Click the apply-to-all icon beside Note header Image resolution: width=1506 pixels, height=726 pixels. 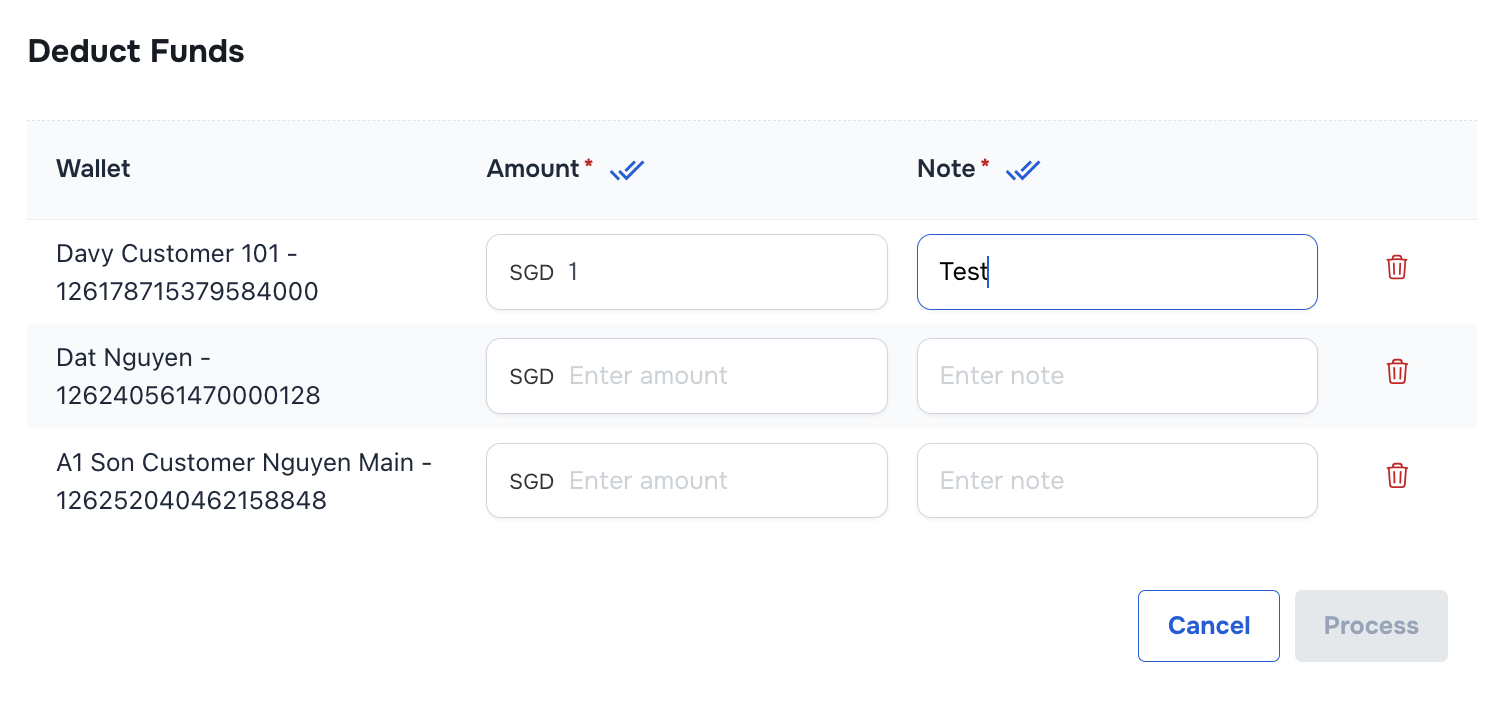(x=1022, y=169)
